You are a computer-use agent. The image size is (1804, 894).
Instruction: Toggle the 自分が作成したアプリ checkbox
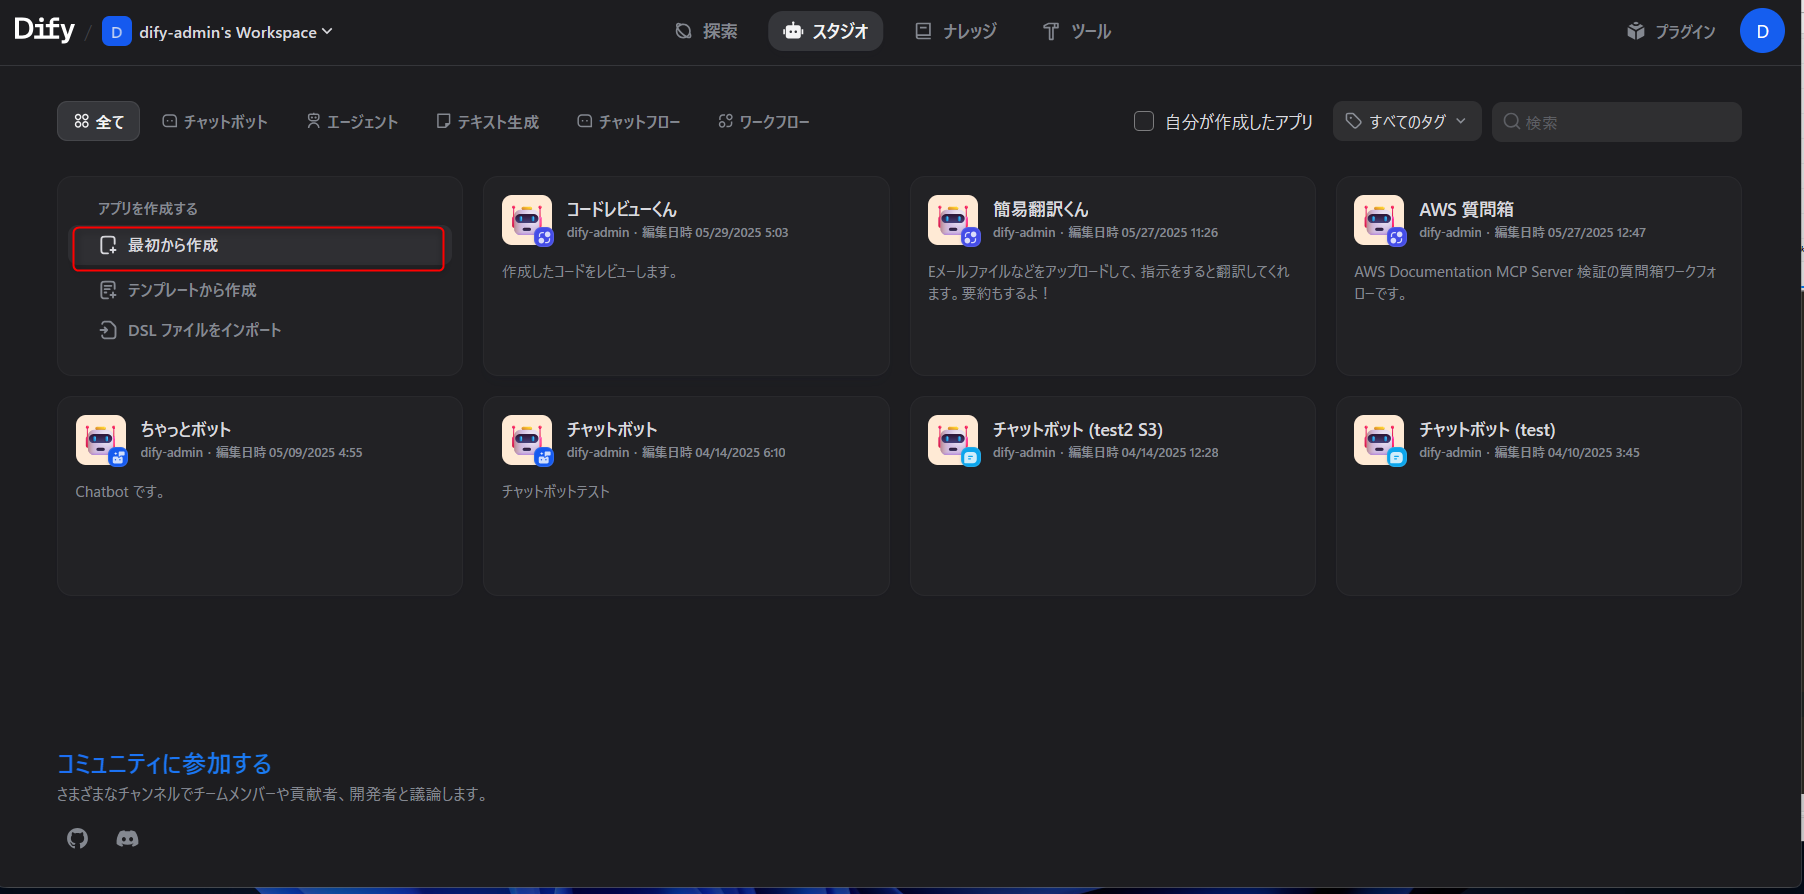click(1144, 121)
